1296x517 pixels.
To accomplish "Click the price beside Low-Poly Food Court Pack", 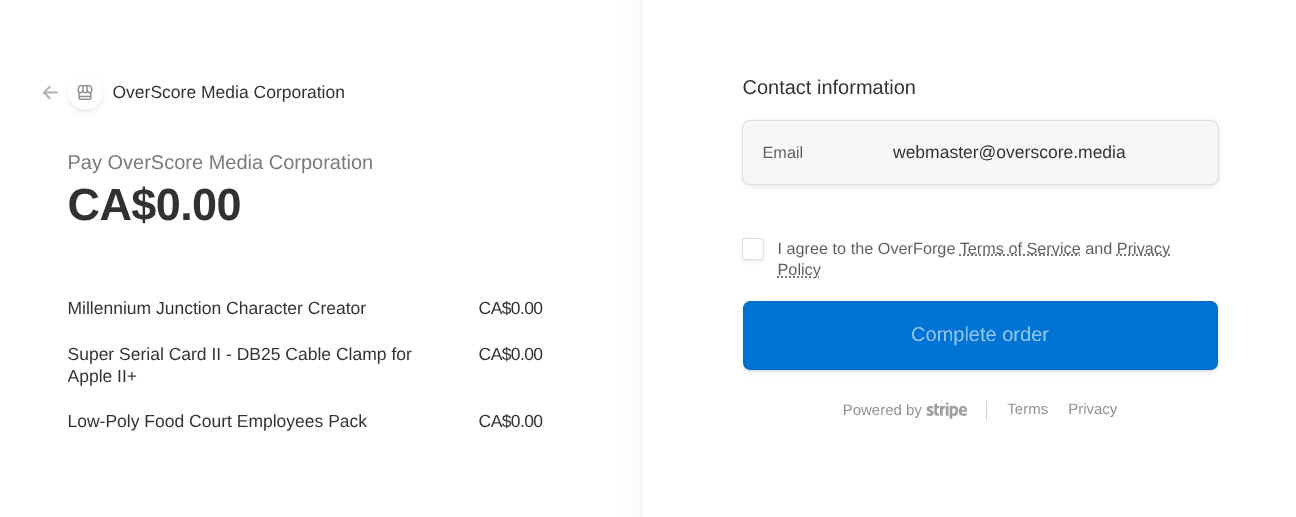I will pos(510,422).
